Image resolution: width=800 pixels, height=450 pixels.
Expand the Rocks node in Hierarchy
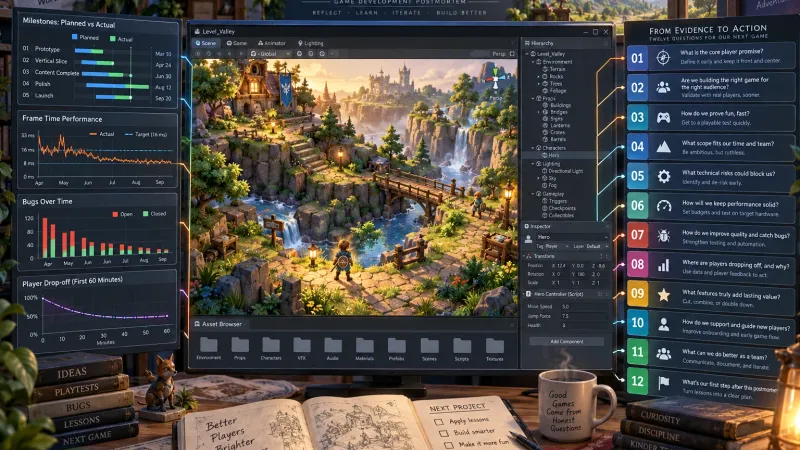tap(538, 77)
